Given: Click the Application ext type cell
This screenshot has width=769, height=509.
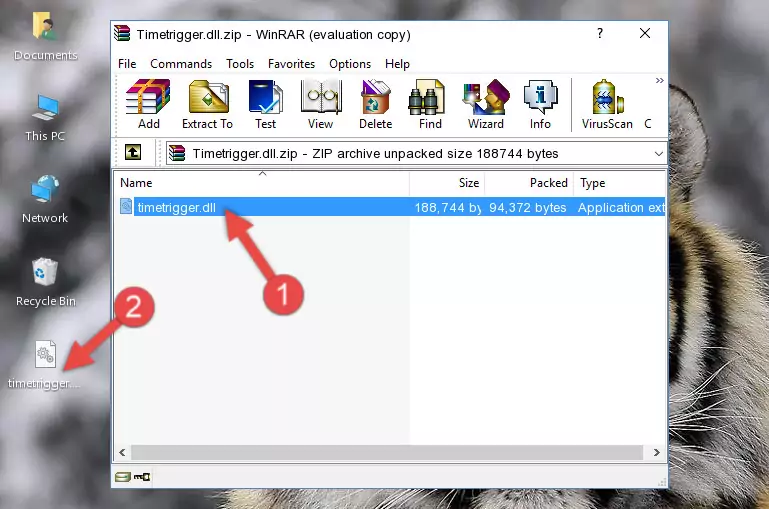Looking at the screenshot, I should [x=621, y=207].
